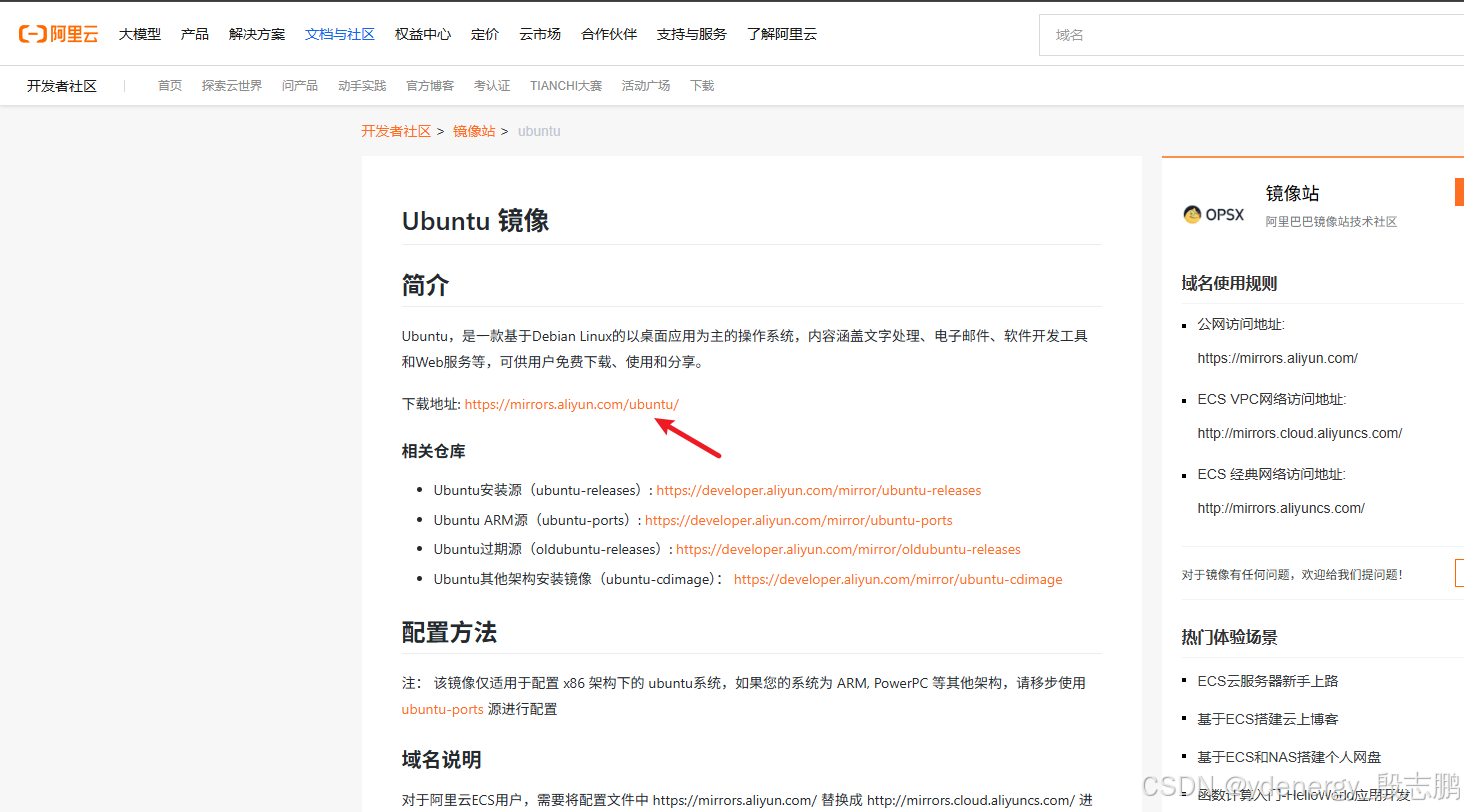Select the 下载 tab
Viewport: 1464px width, 812px height.
(x=702, y=86)
